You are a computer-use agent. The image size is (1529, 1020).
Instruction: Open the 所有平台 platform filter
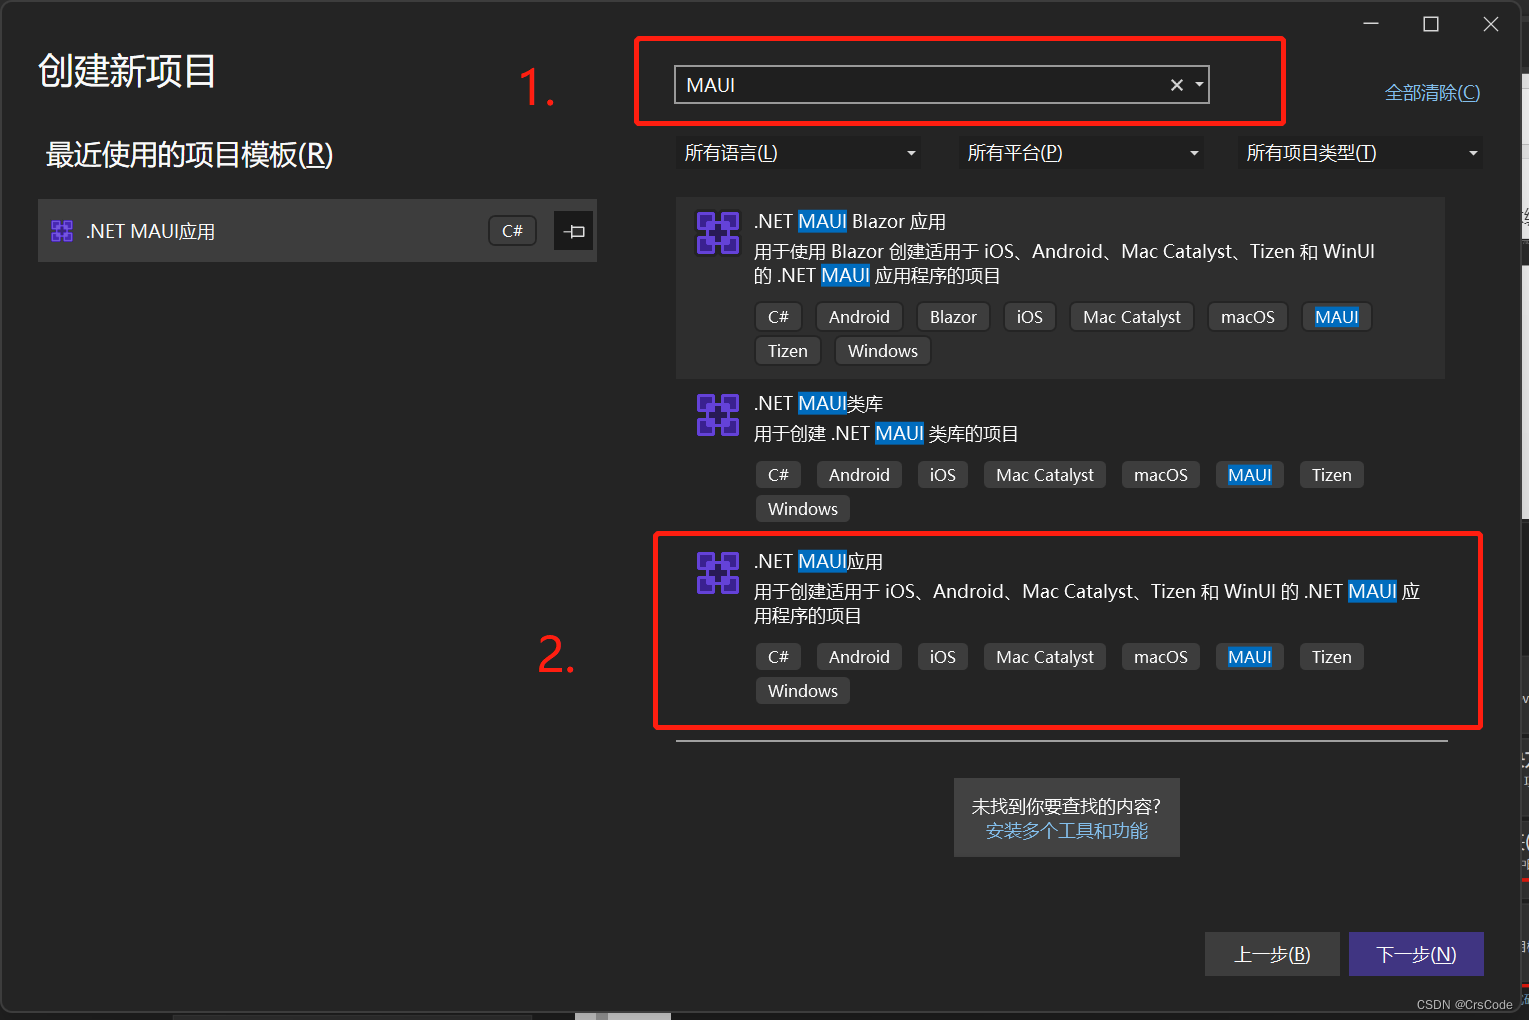click(x=1081, y=153)
